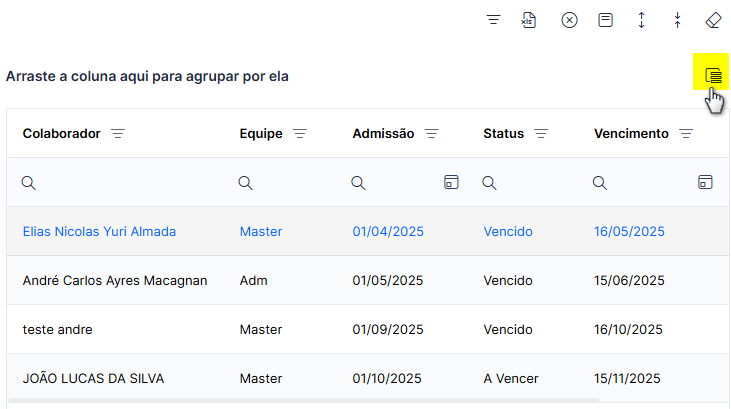
Task: Open Equipe column header filter
Action: point(300,134)
